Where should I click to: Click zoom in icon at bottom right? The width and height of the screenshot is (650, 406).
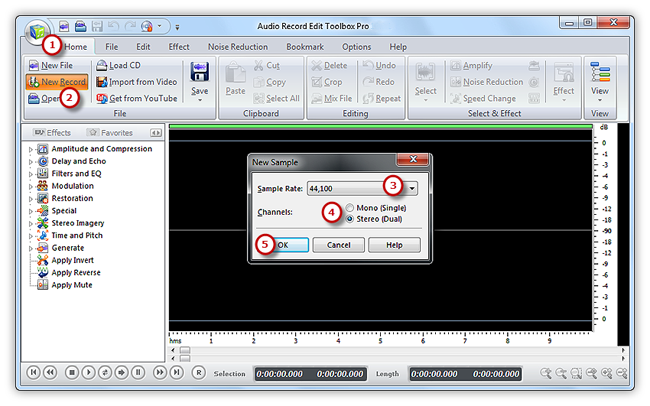[546, 373]
